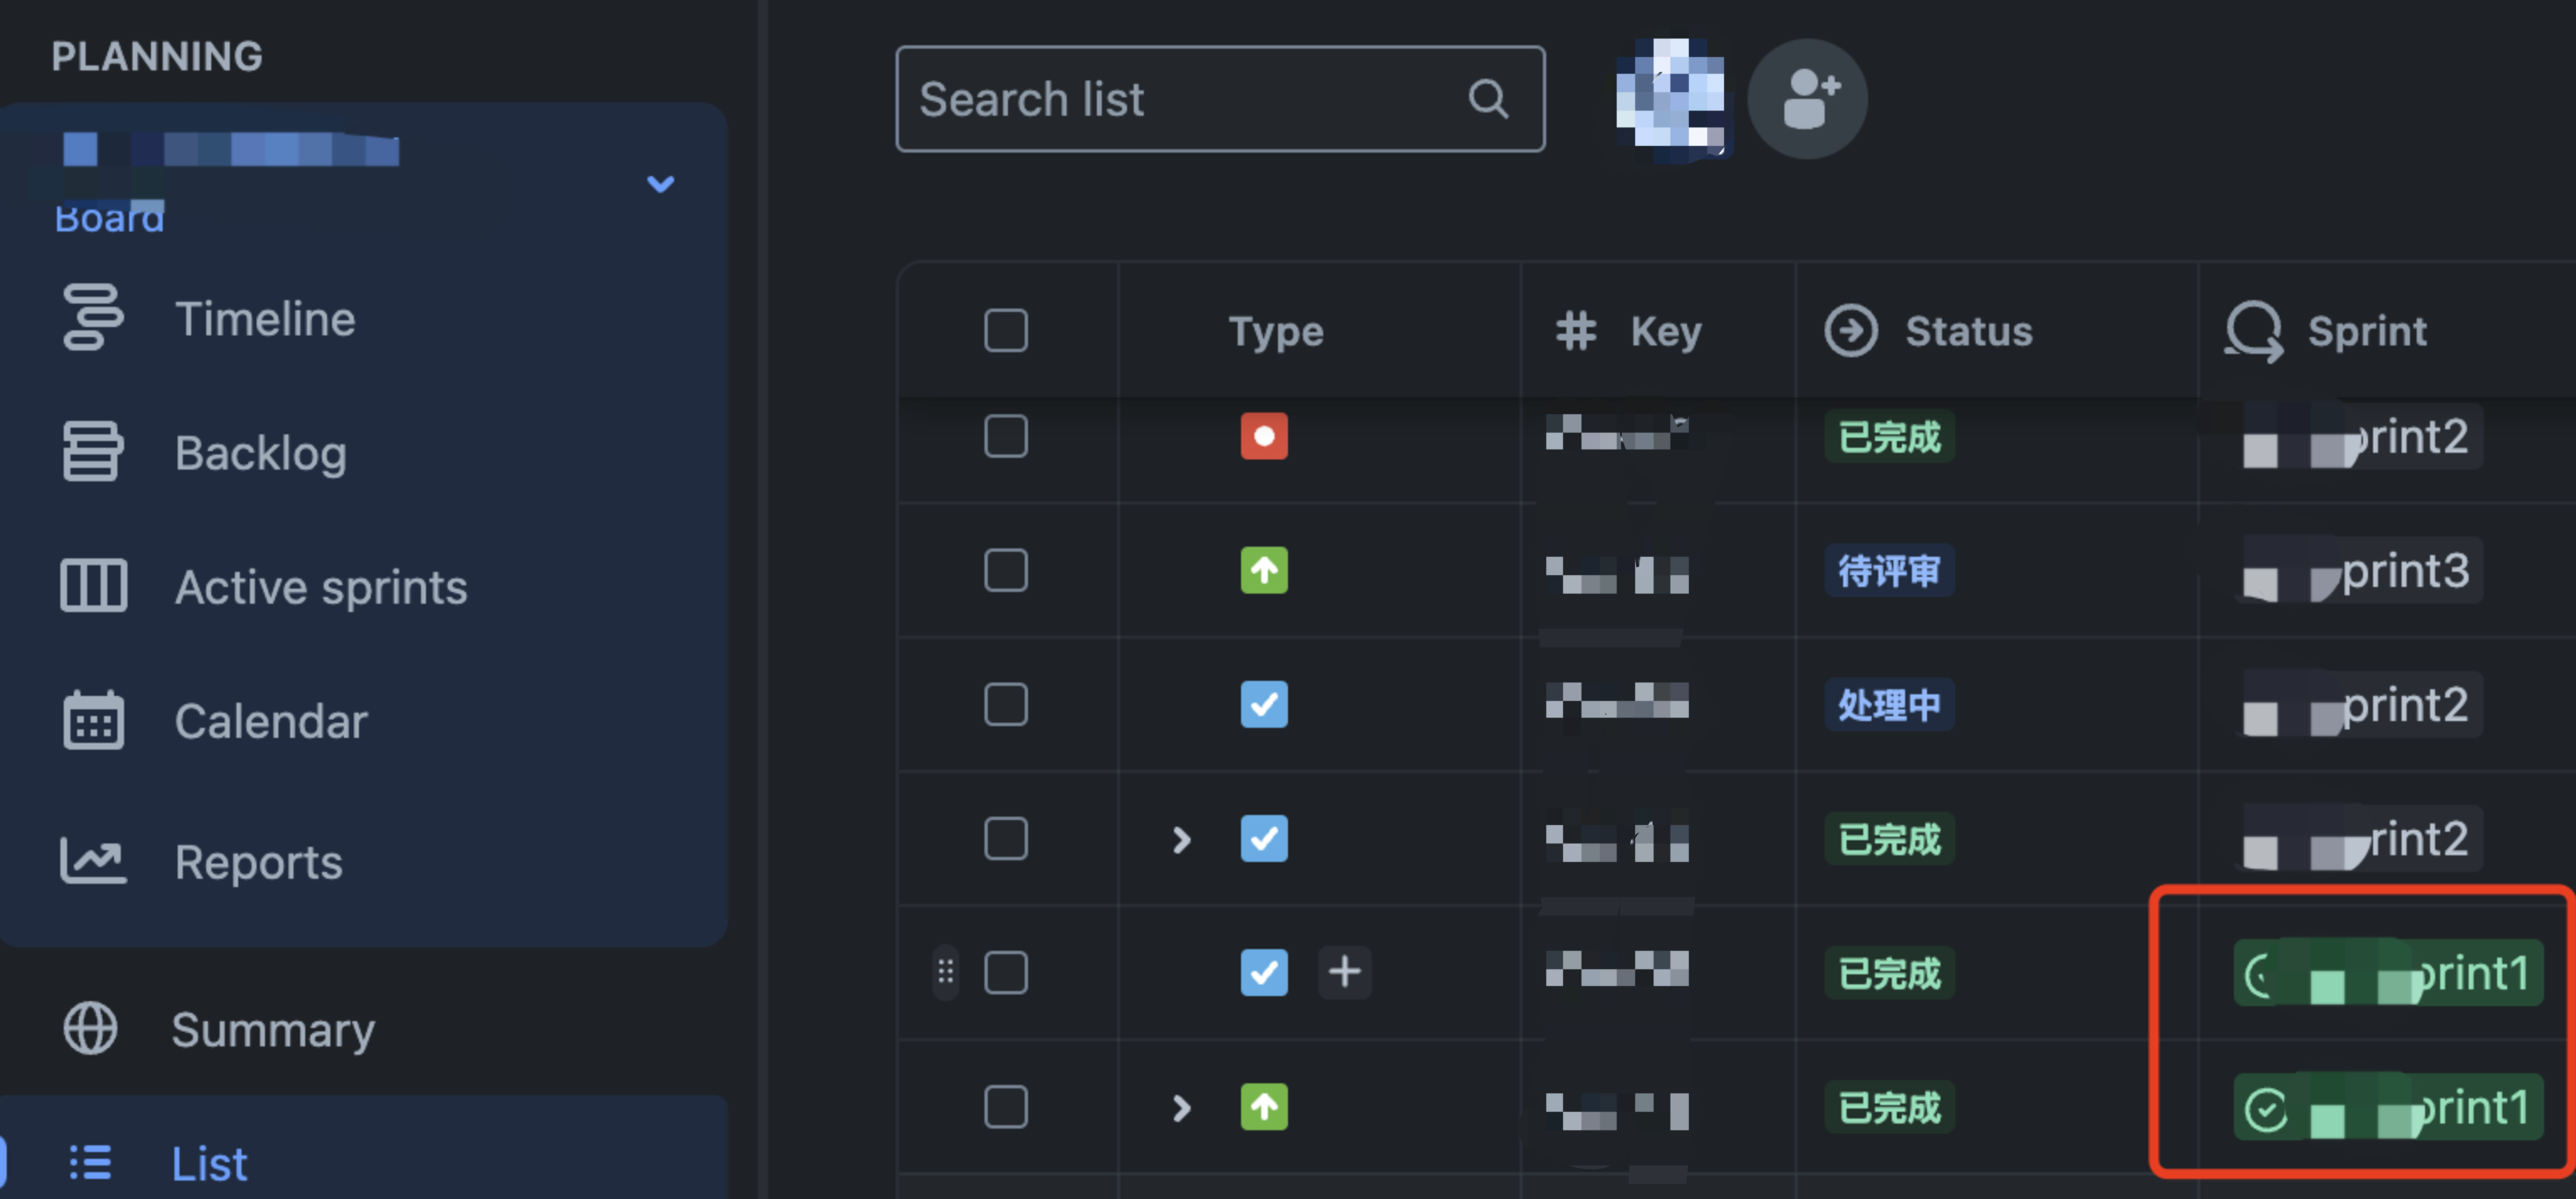The height and width of the screenshot is (1199, 2576).
Task: Sort by the Sprint column header
Action: pos(2325,331)
